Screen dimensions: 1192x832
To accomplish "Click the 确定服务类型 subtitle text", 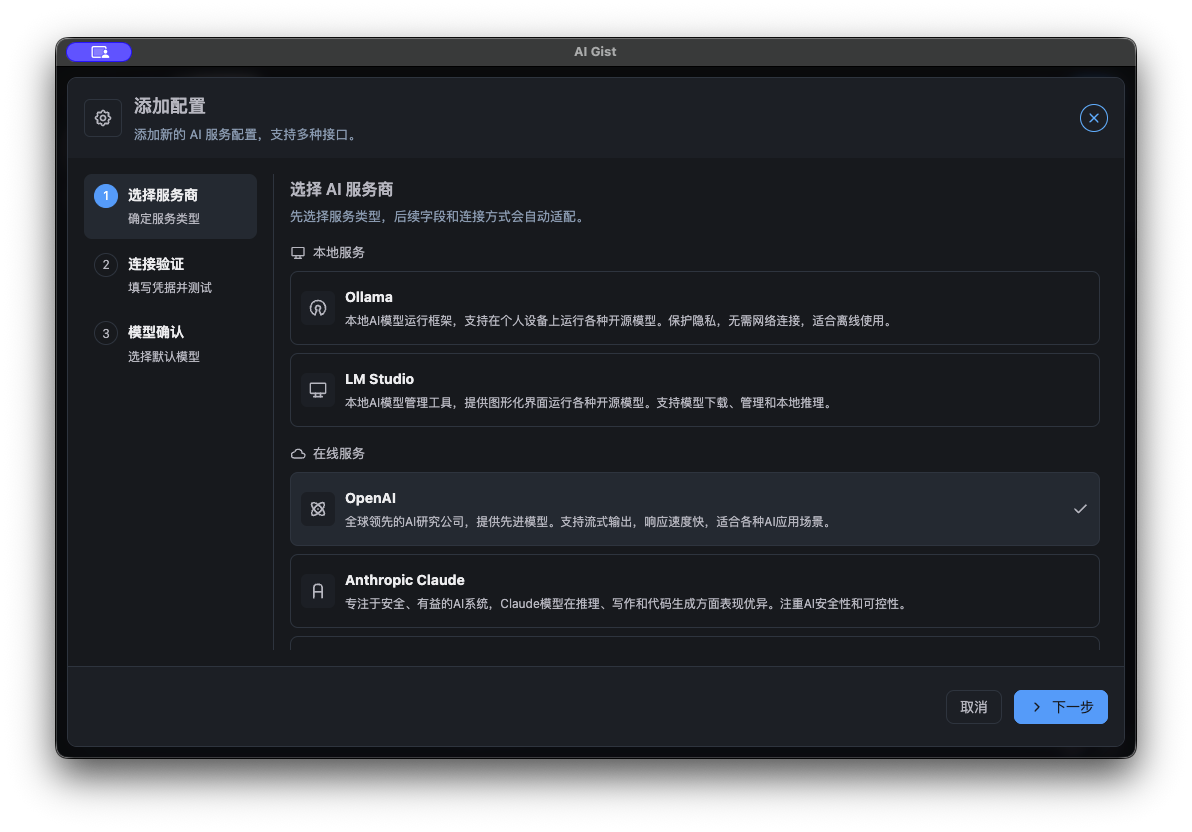I will [163, 219].
